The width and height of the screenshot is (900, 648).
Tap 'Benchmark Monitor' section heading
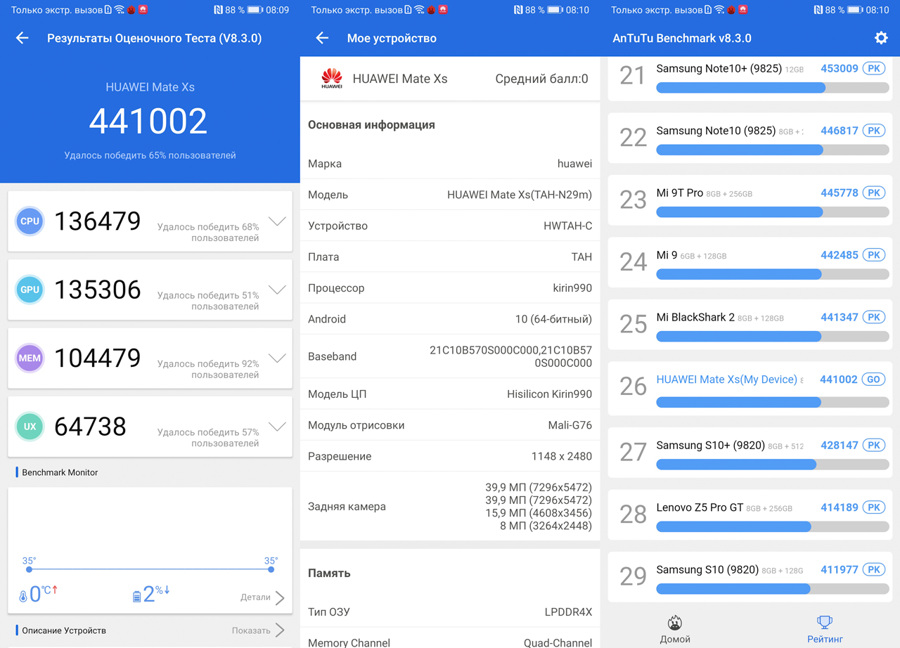[x=60, y=472]
